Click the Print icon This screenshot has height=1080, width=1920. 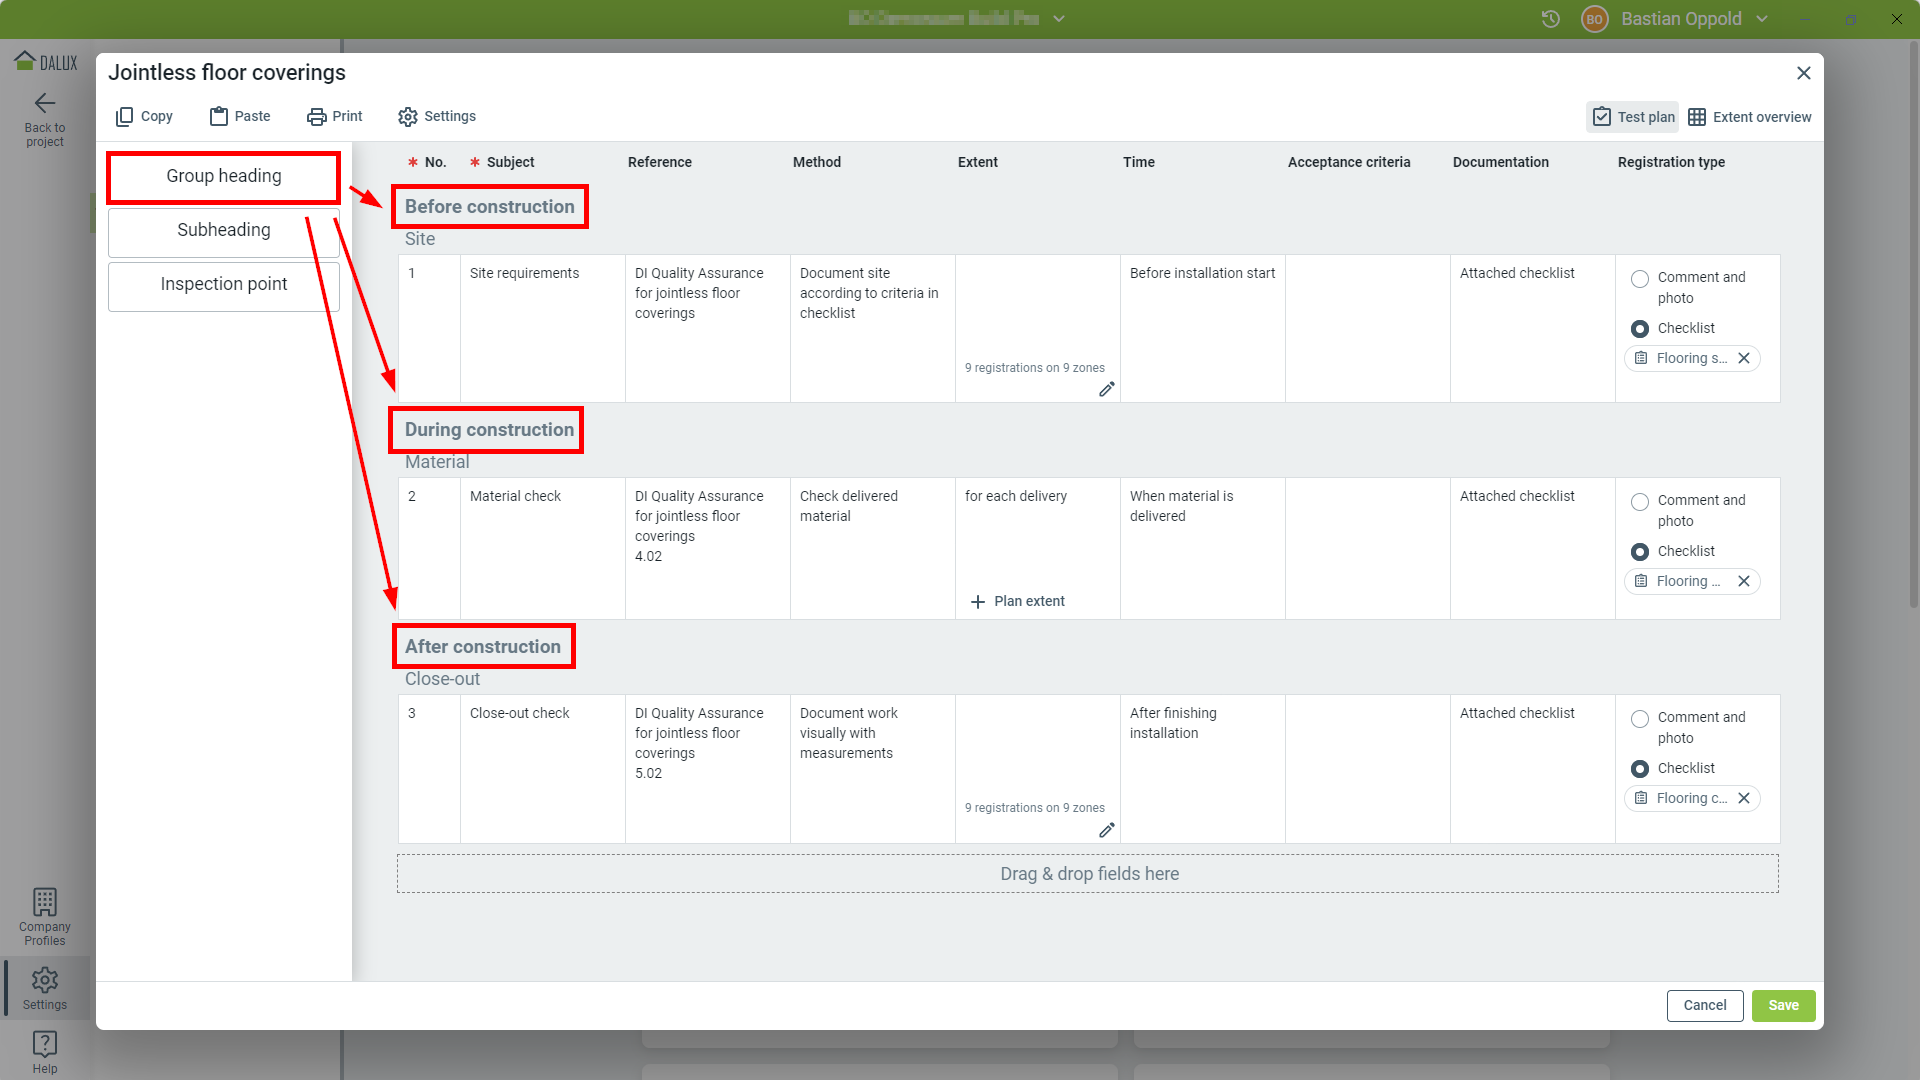coord(316,117)
